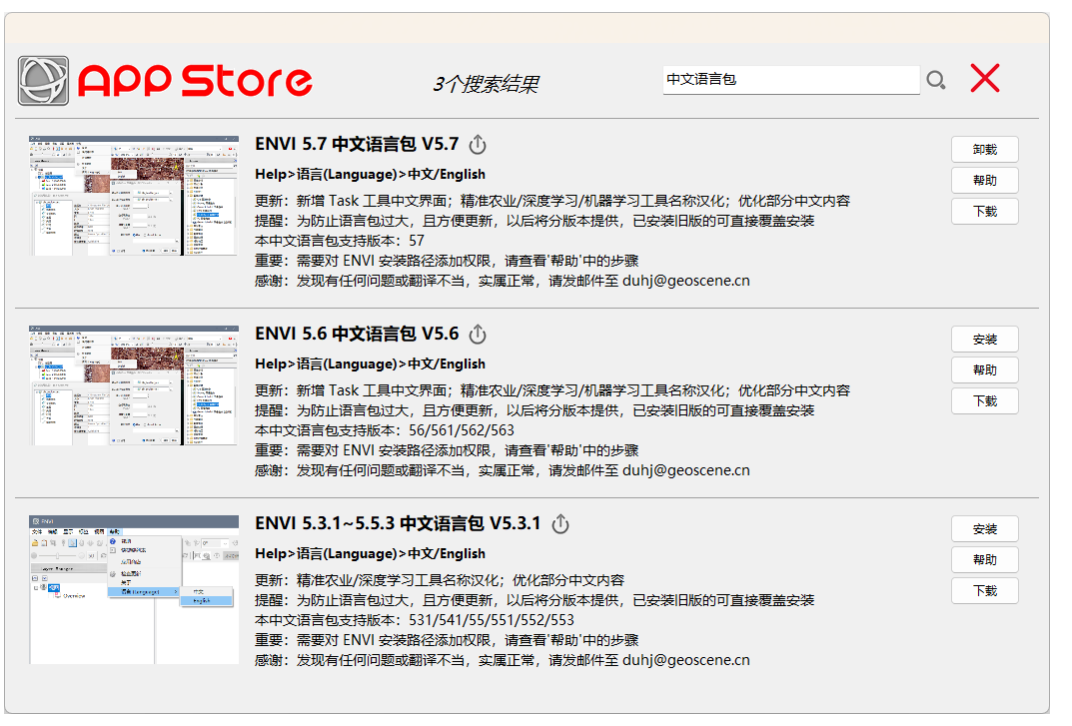
Task: Click the magnifier search icon
Action: tap(936, 81)
